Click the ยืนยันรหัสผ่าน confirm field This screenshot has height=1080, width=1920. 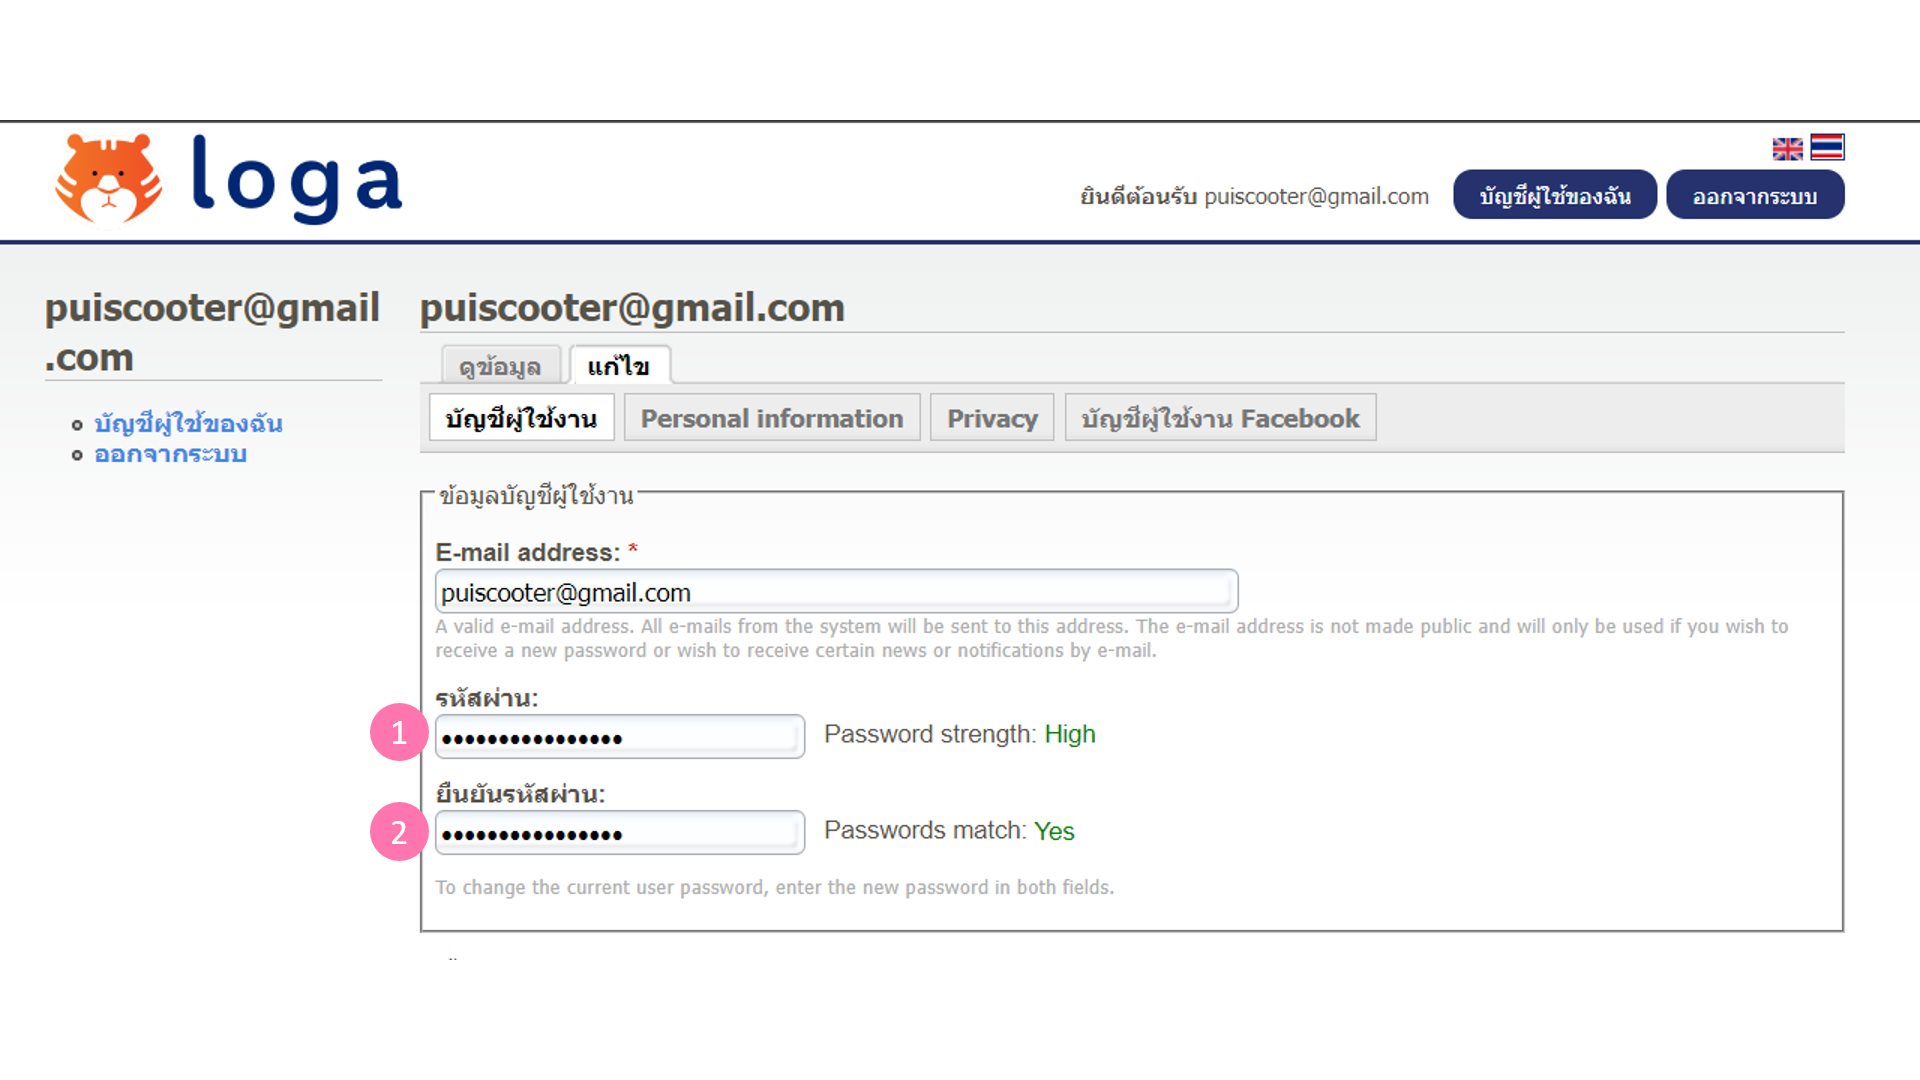tap(619, 833)
